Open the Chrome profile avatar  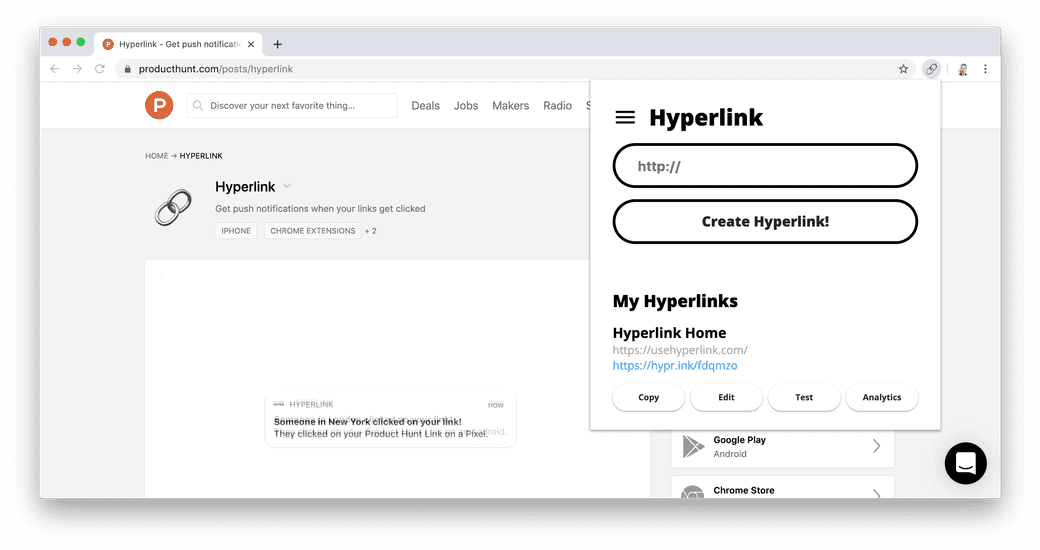tap(962, 69)
